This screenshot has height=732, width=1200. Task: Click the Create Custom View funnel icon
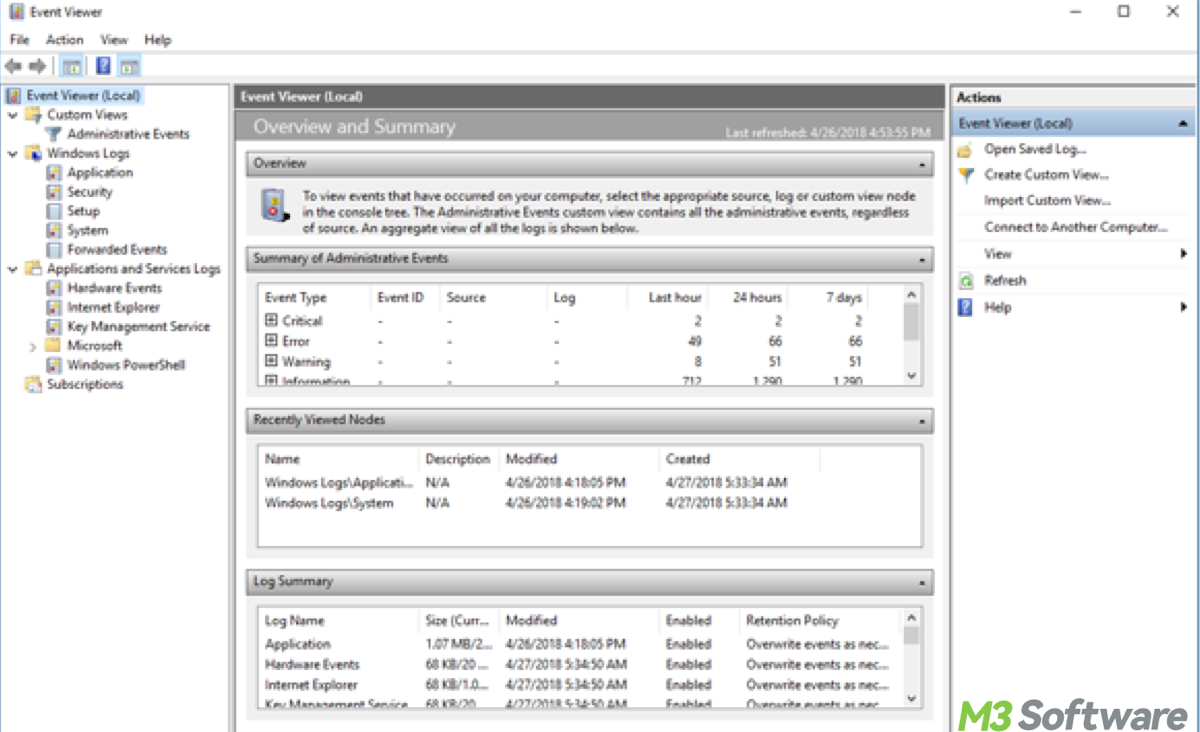[965, 175]
